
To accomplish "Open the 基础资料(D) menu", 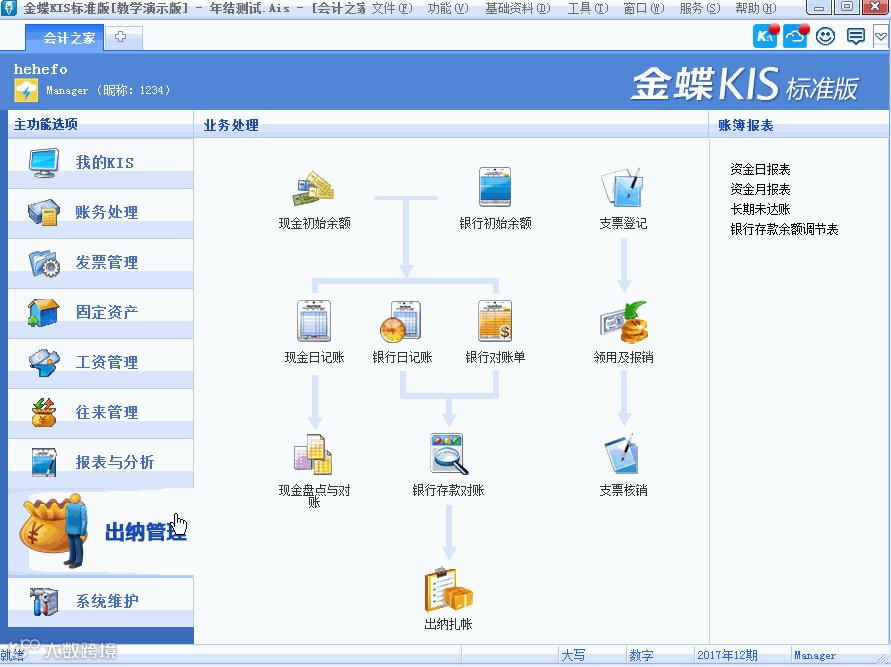I will coord(517,9).
